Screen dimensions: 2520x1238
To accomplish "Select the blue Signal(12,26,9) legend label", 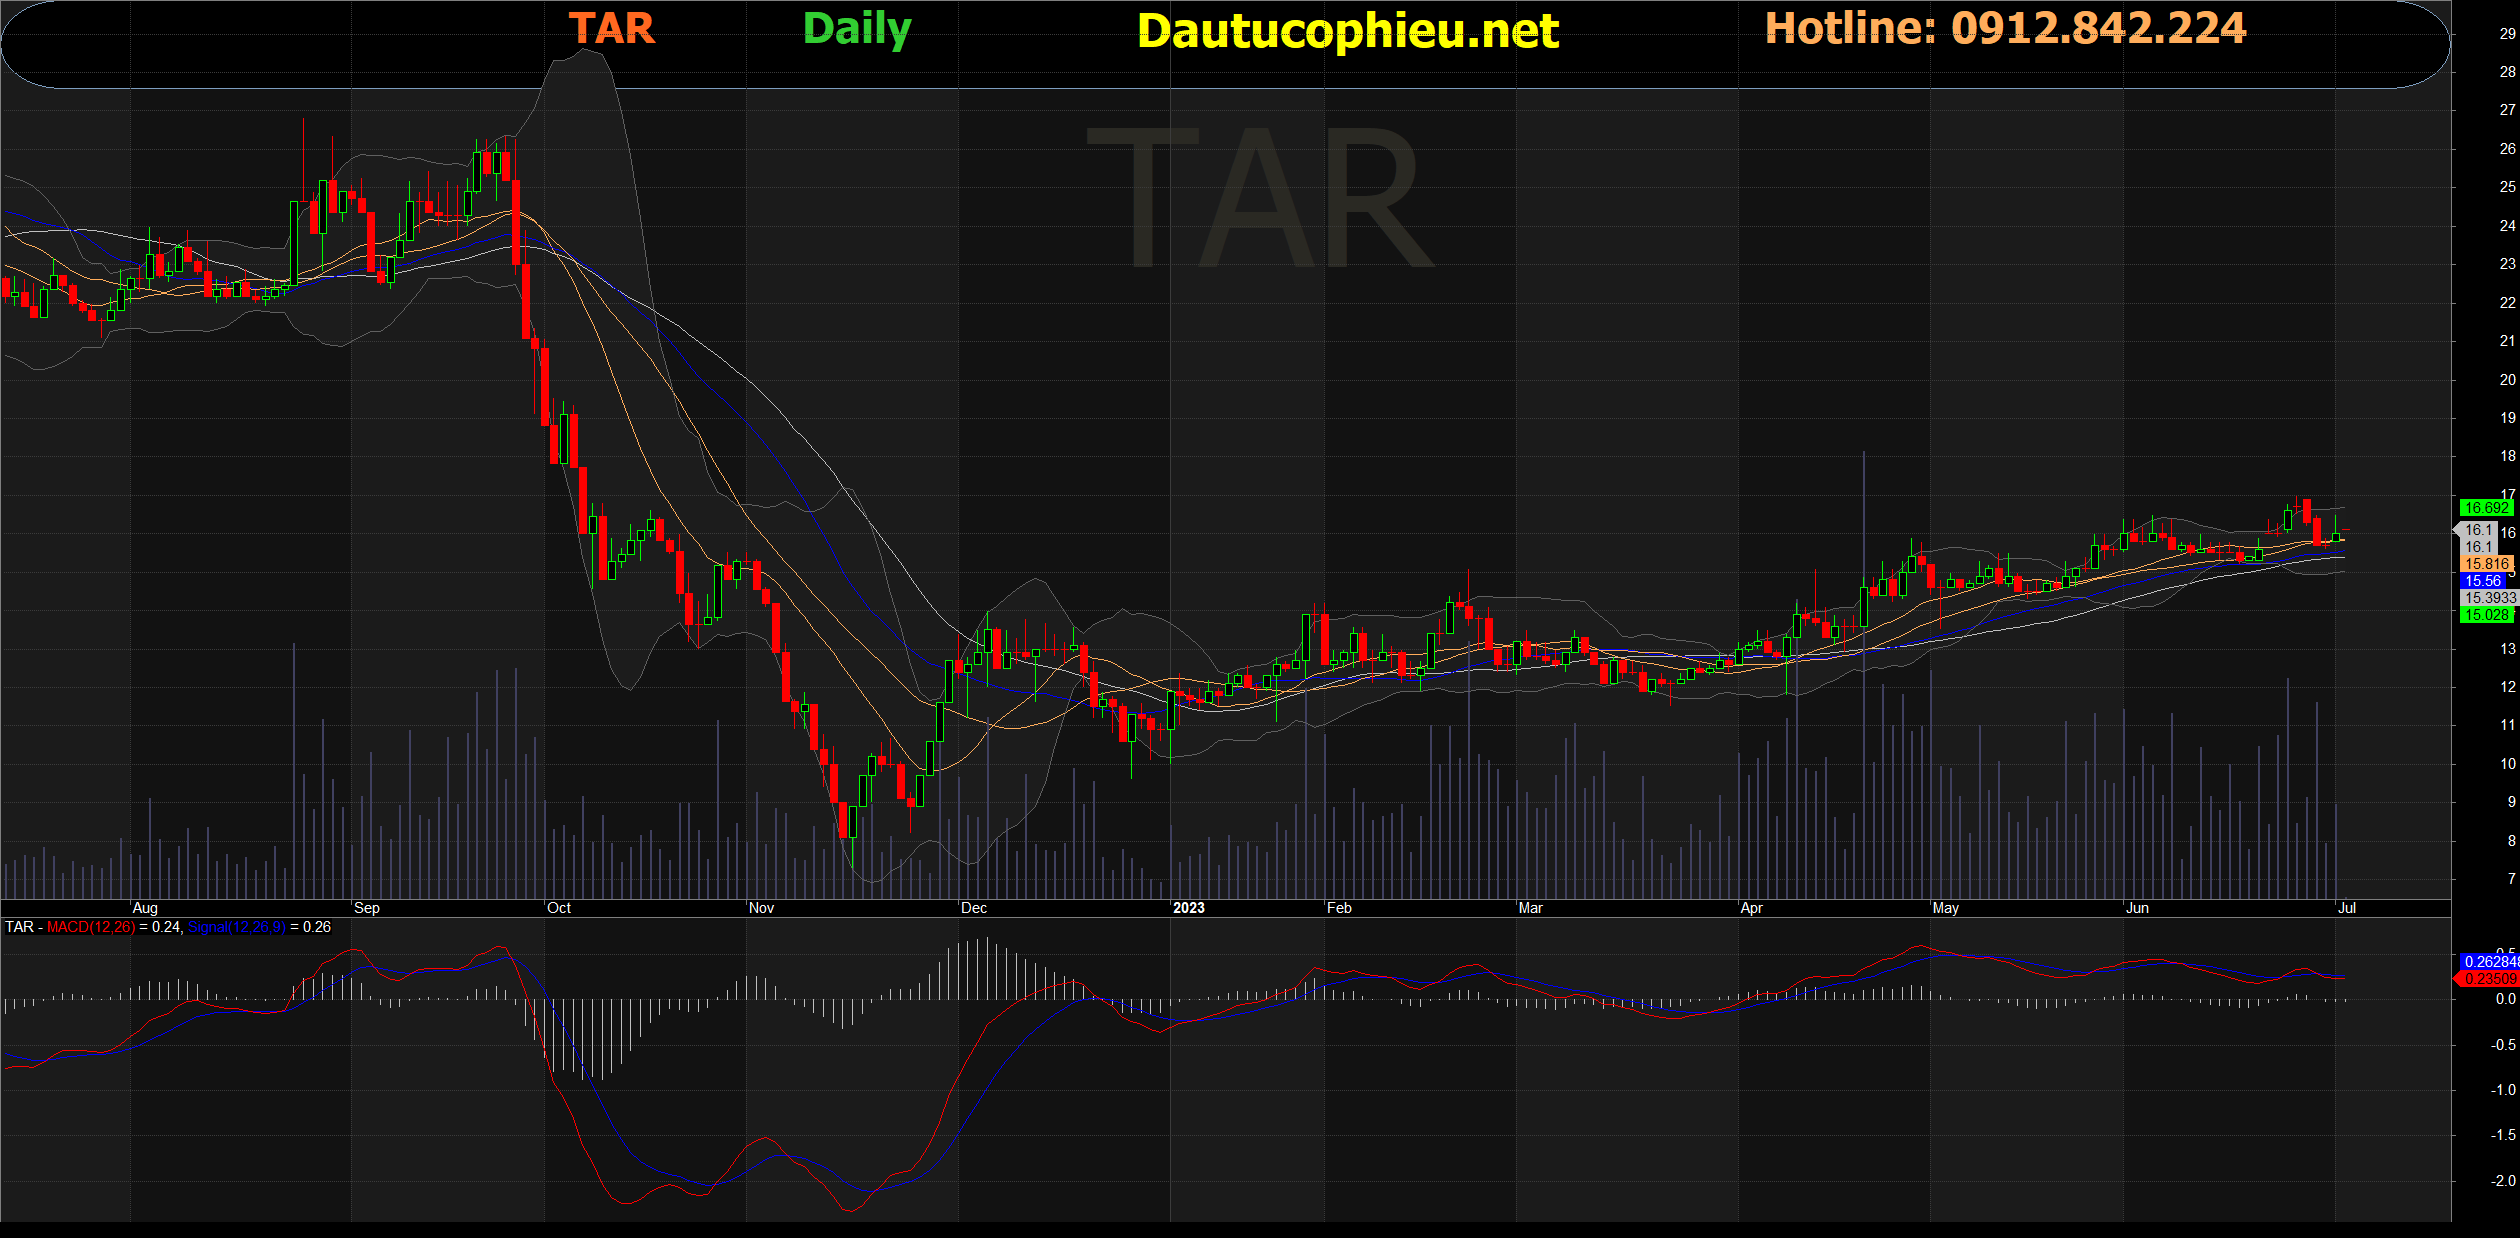I will coord(236,927).
